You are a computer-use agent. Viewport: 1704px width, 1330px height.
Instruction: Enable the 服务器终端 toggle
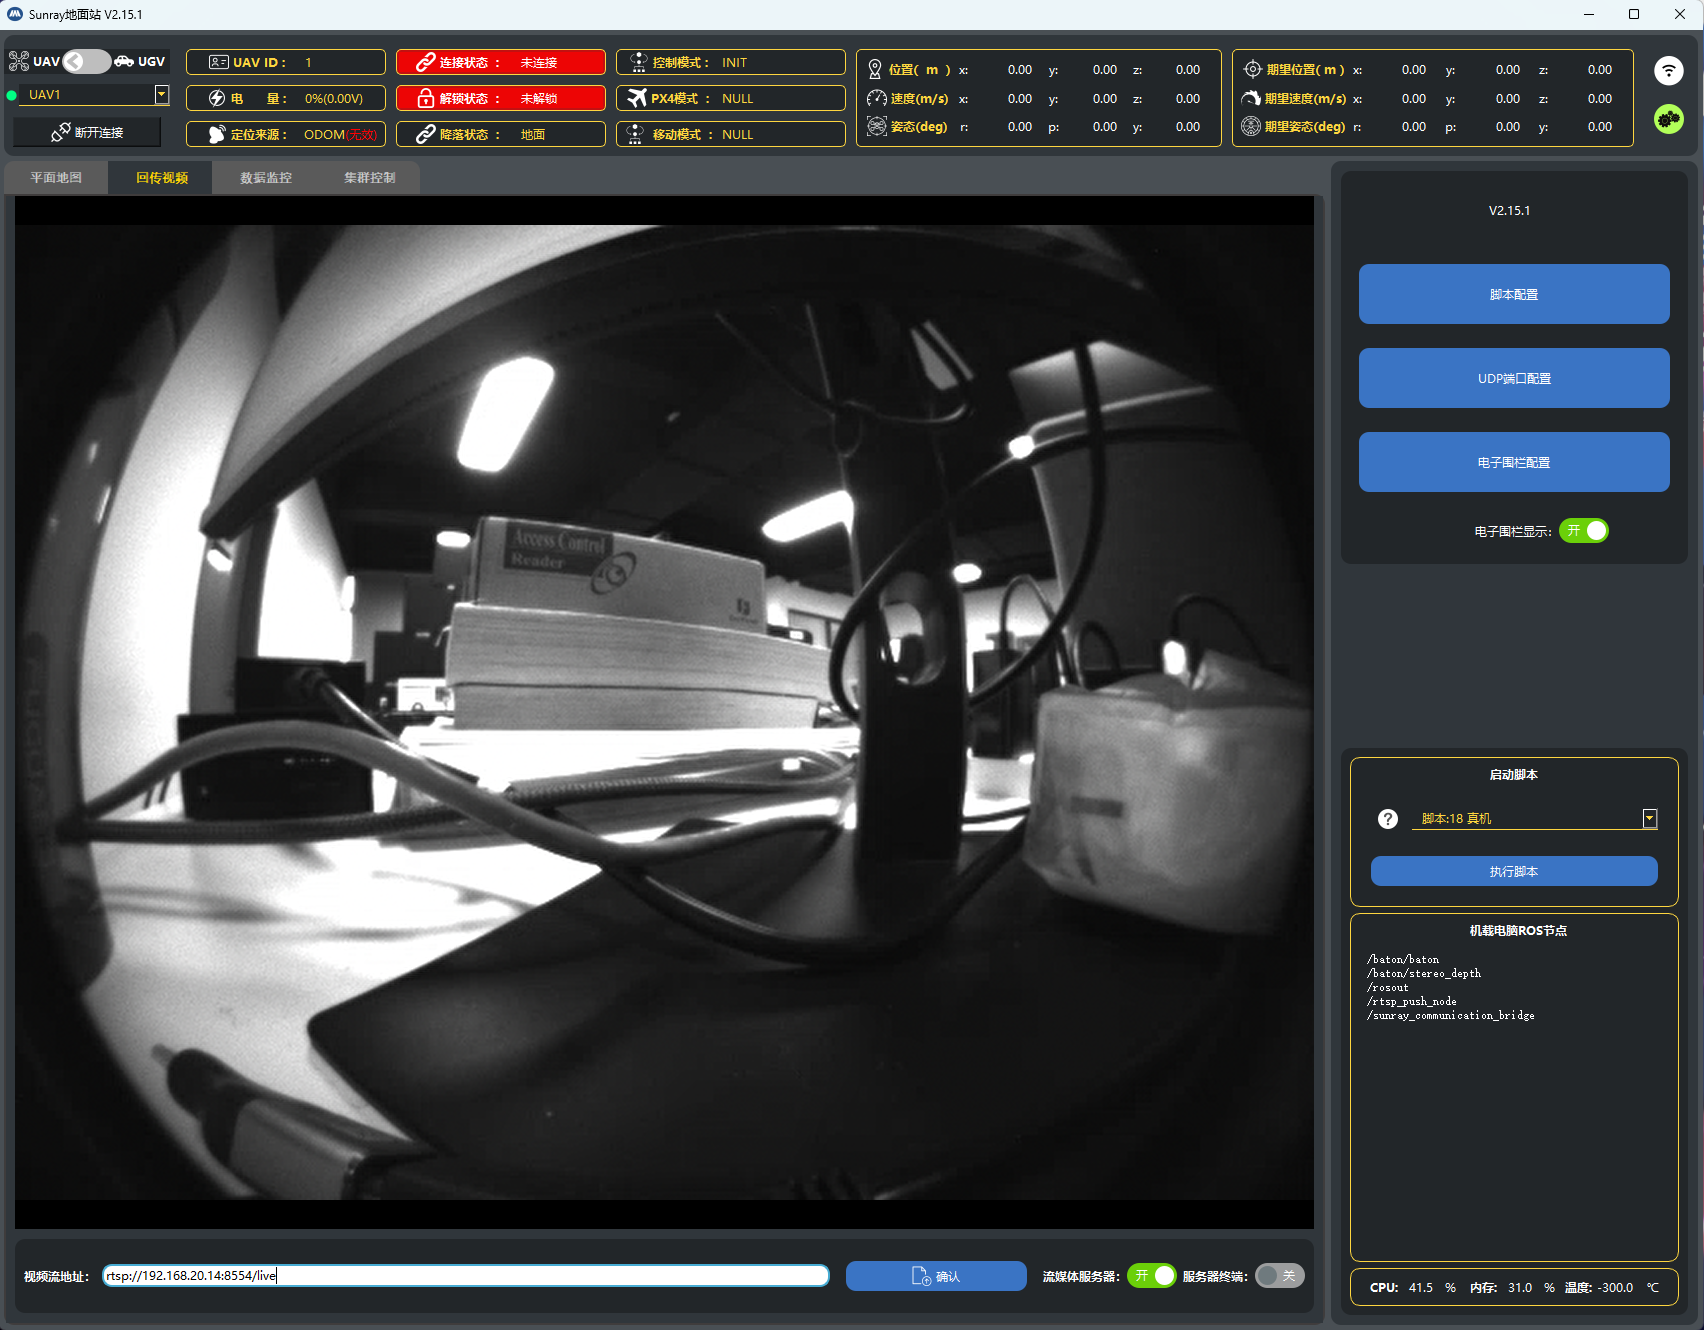tap(1279, 1276)
